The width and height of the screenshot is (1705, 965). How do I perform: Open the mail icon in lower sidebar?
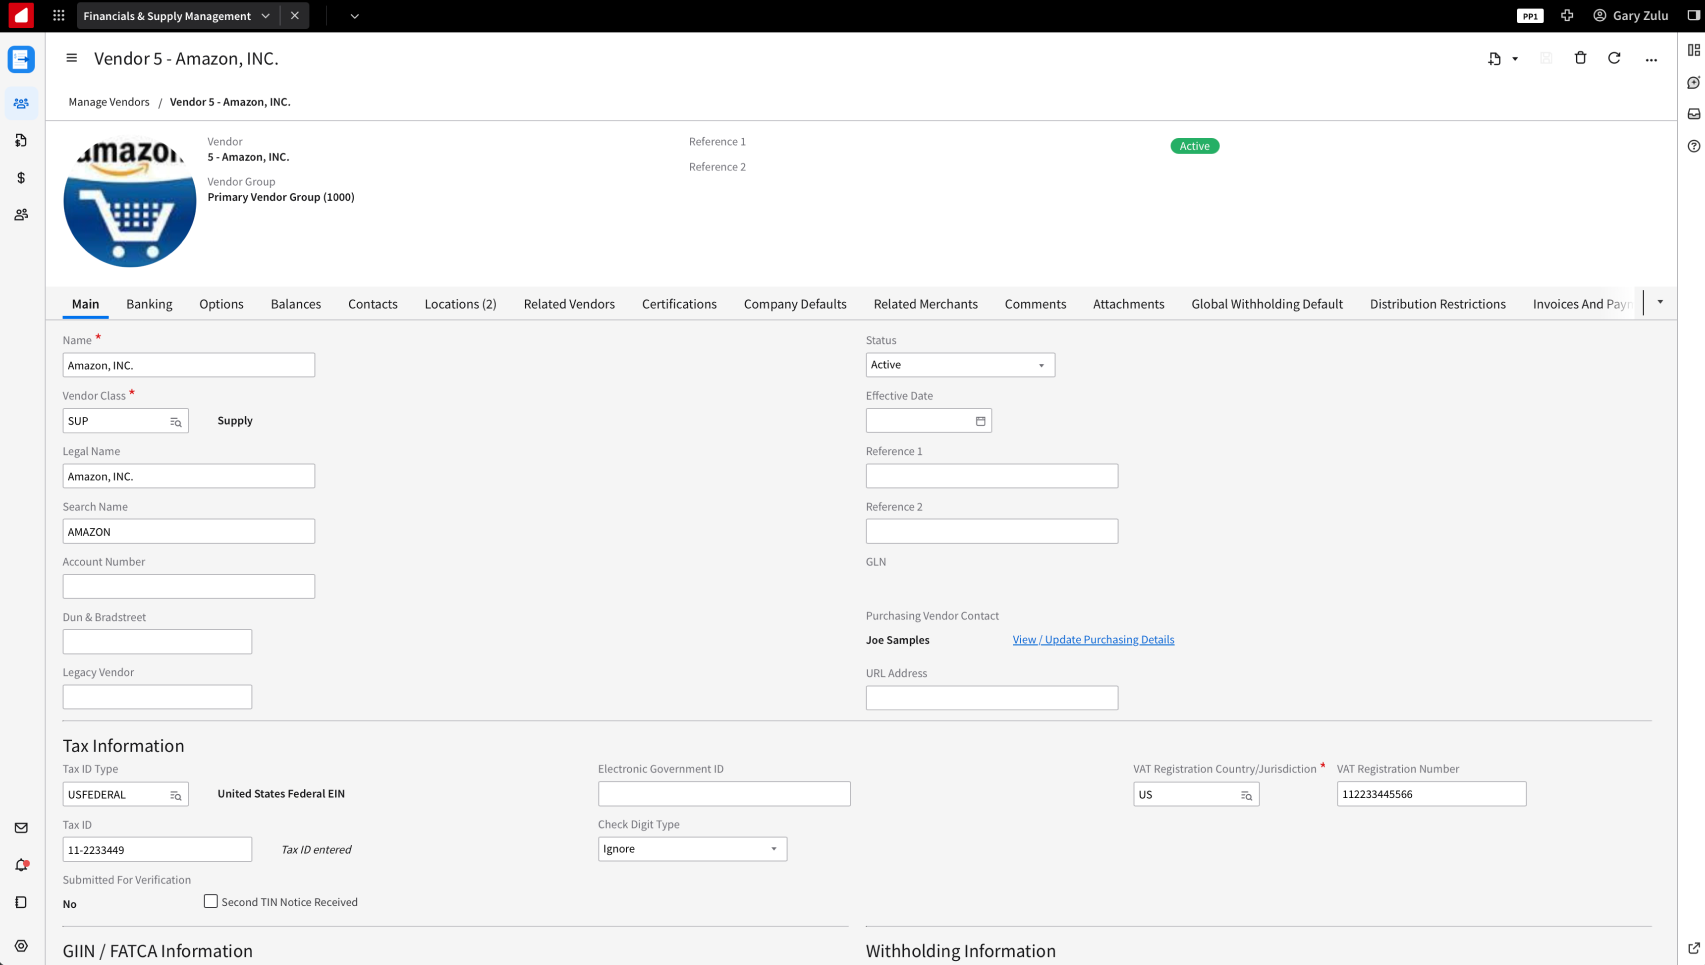click(21, 828)
